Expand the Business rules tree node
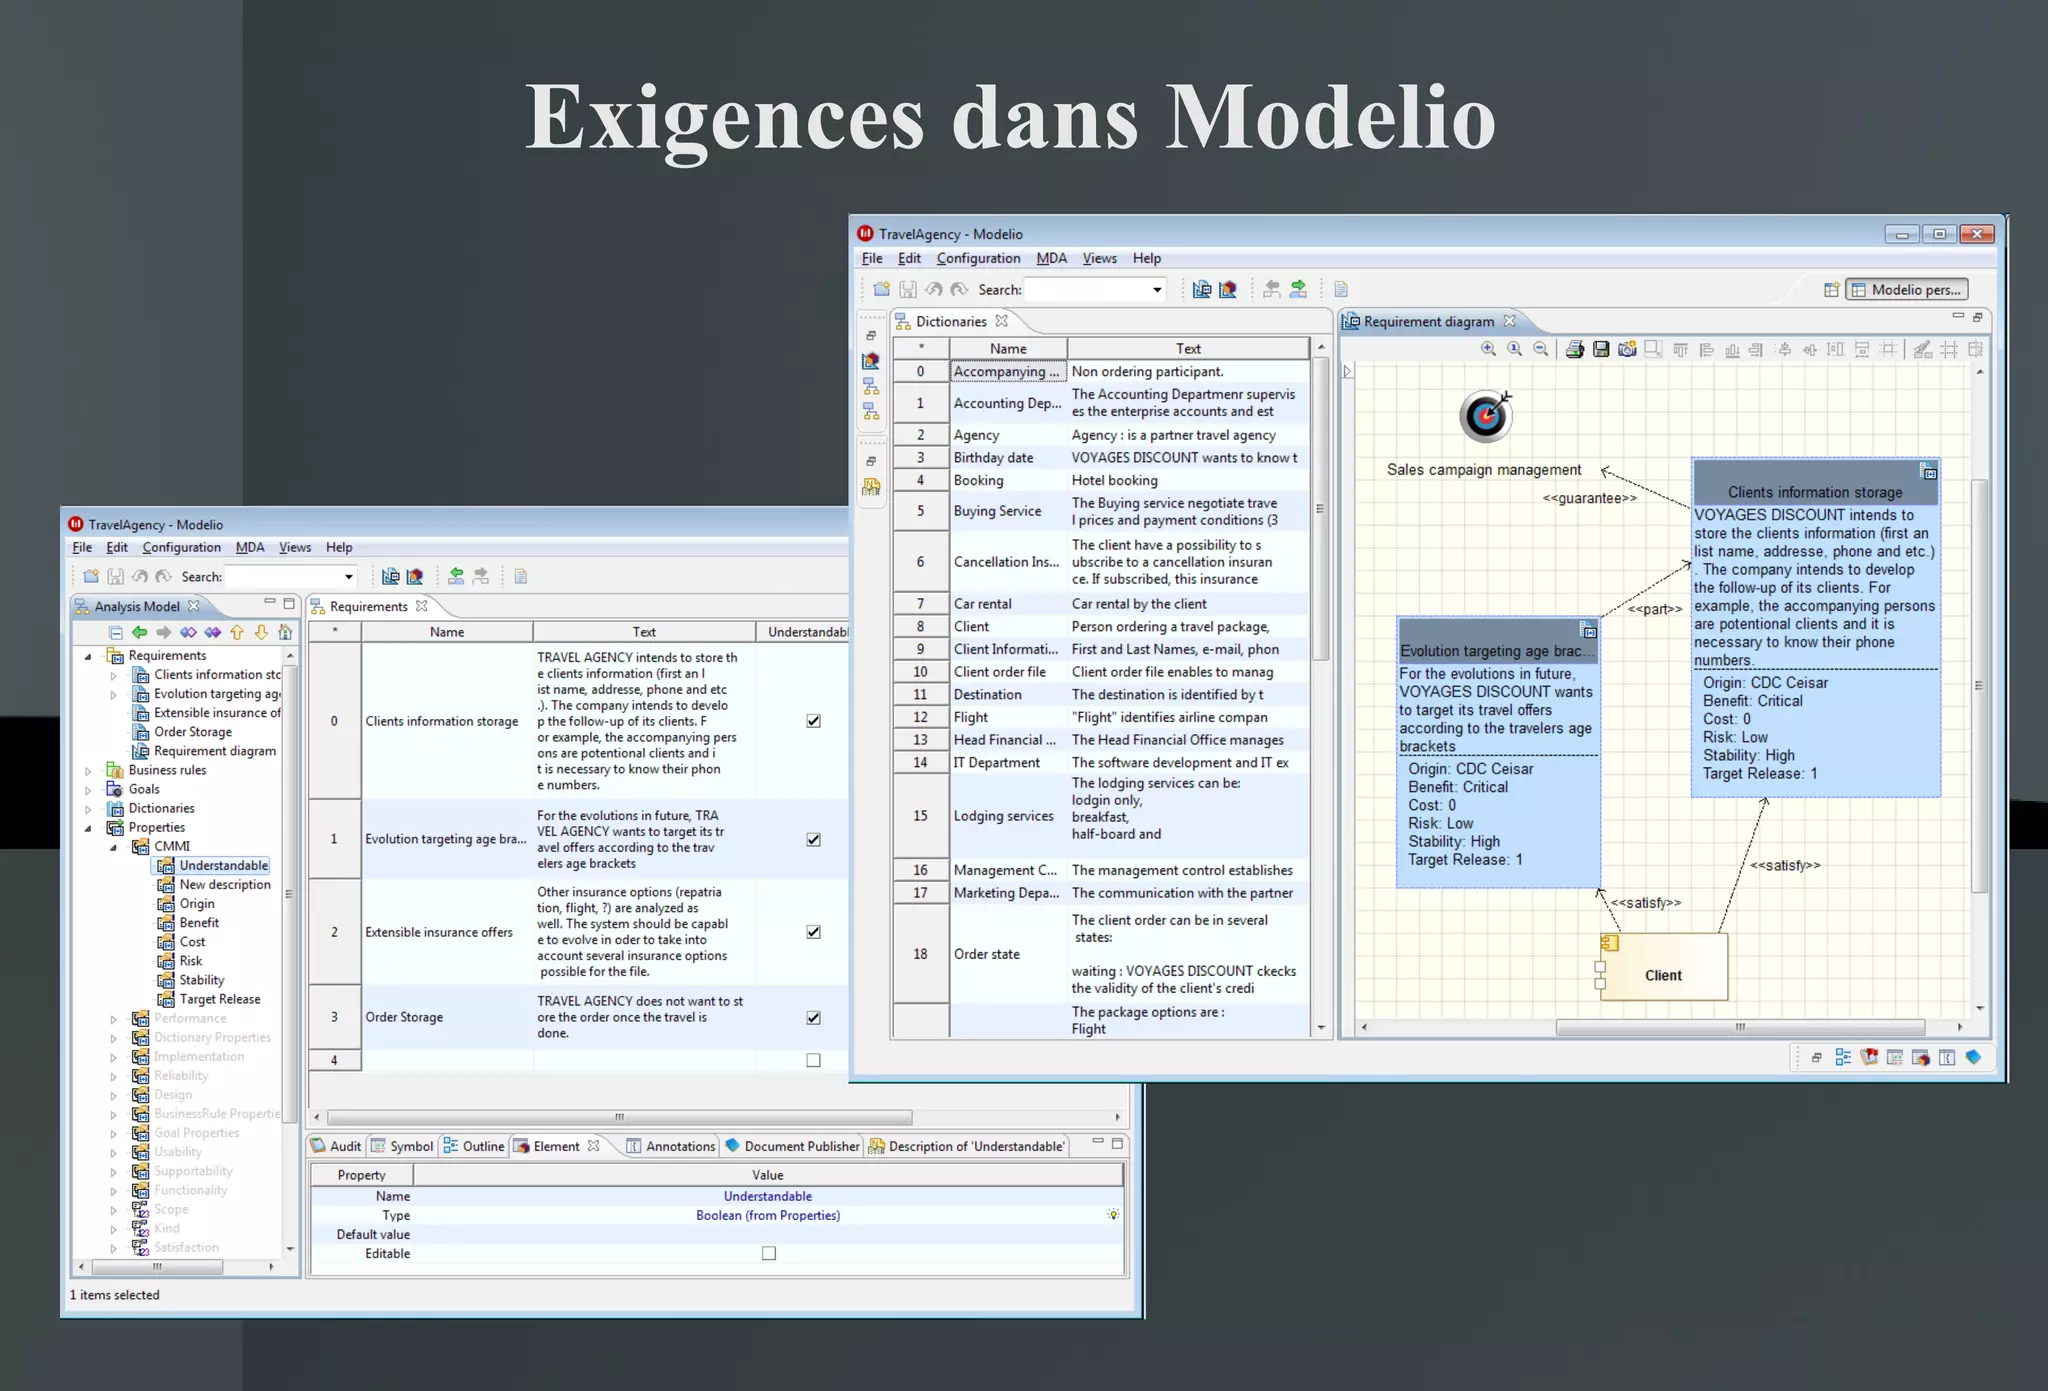 point(88,771)
